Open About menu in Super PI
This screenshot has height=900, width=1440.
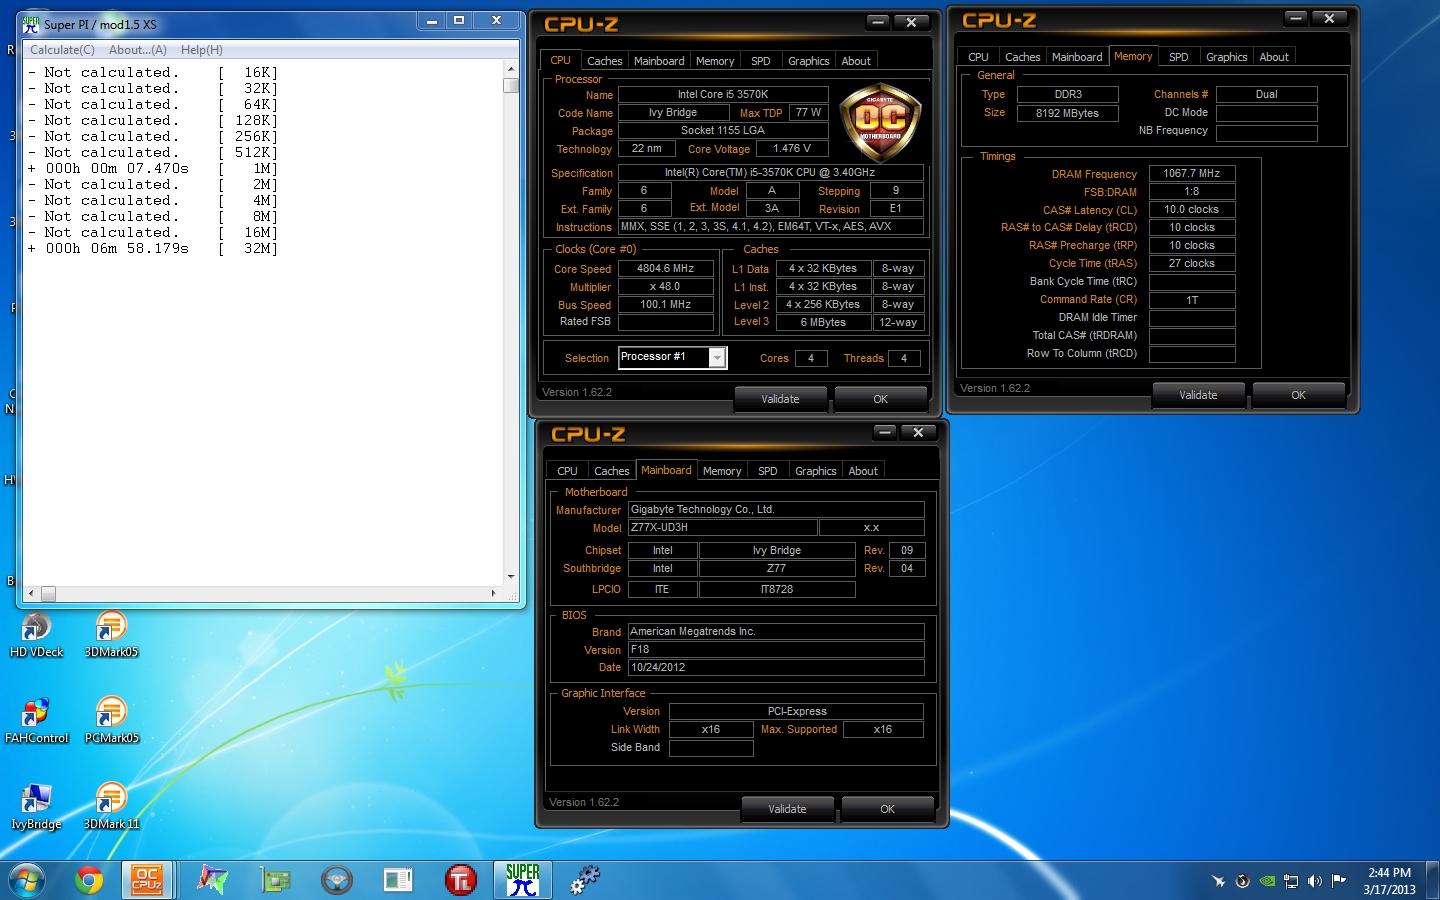click(138, 49)
